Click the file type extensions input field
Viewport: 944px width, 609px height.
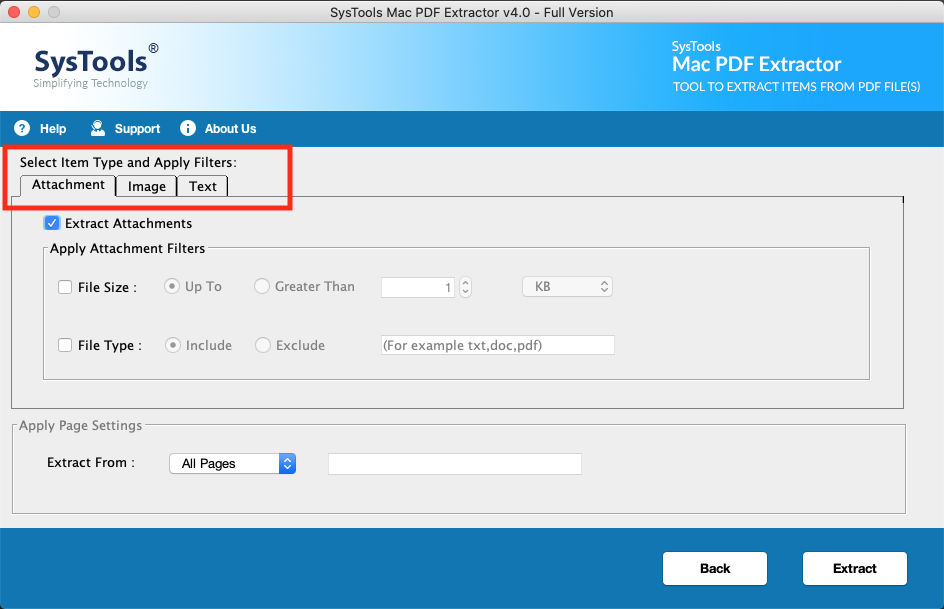[x=497, y=345]
